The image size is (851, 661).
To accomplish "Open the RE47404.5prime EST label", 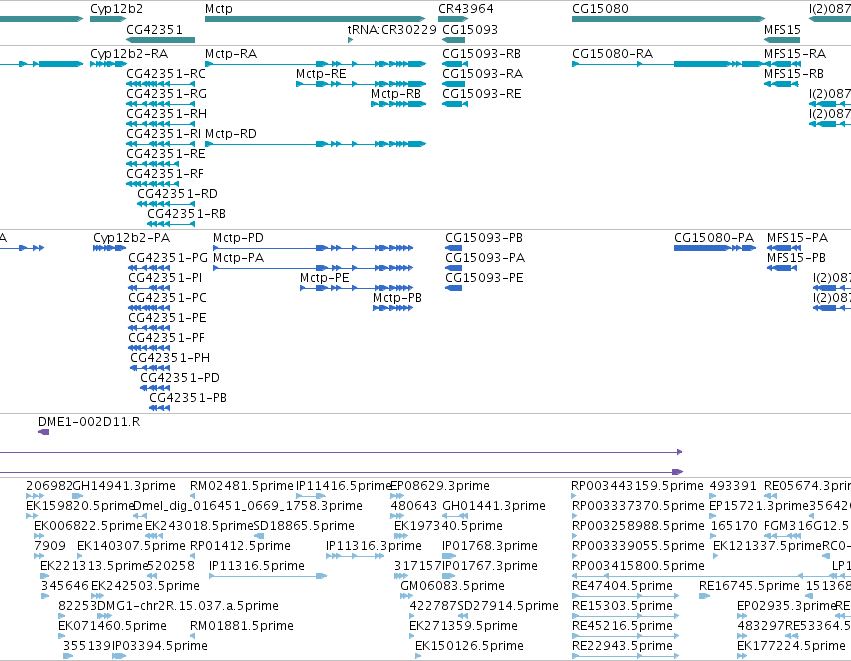I will point(622,586).
